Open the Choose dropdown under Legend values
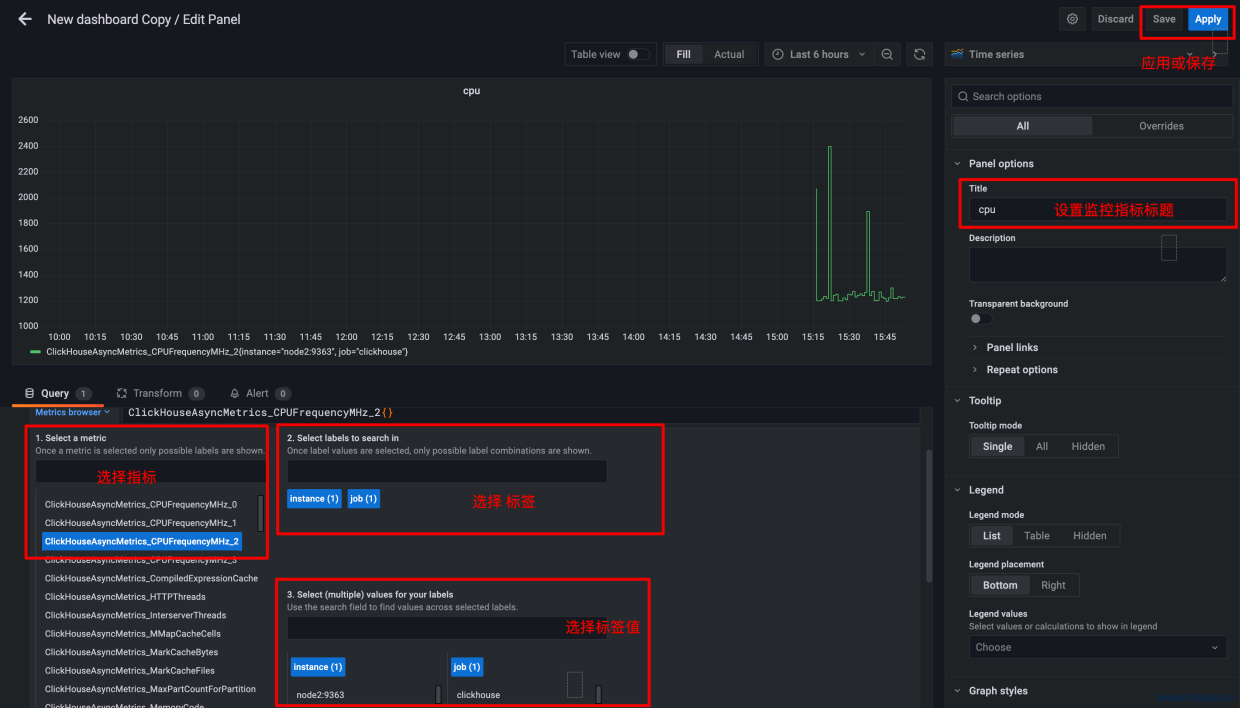This screenshot has width=1240, height=708. (1097, 647)
